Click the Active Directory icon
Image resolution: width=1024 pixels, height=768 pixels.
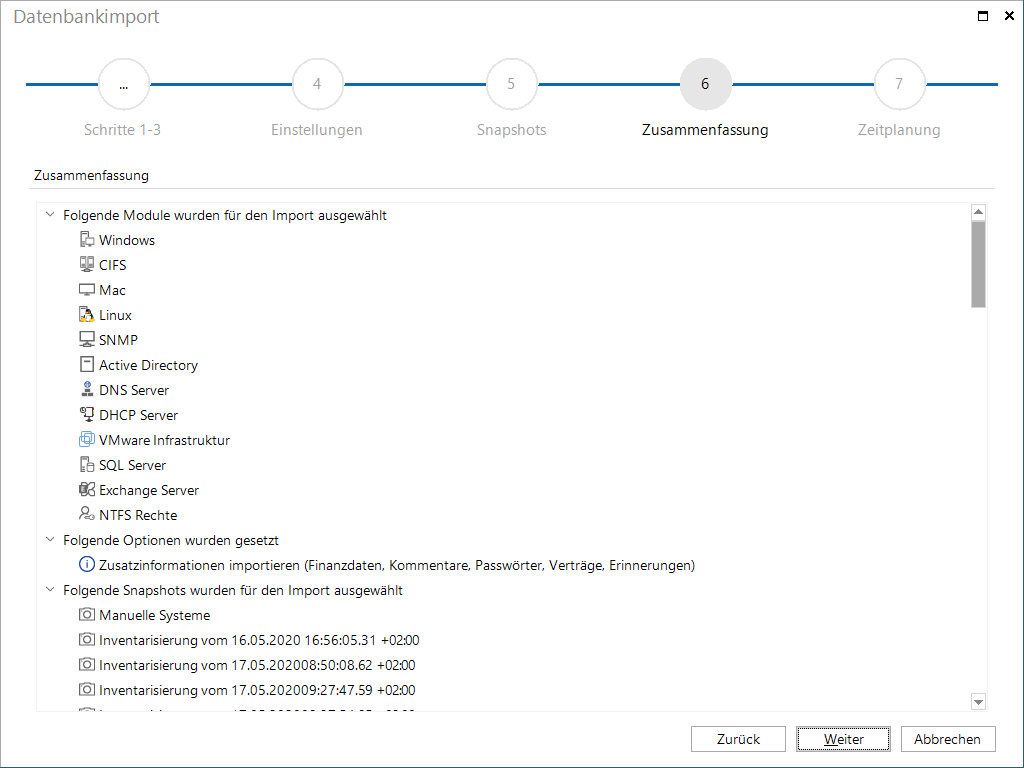(87, 364)
